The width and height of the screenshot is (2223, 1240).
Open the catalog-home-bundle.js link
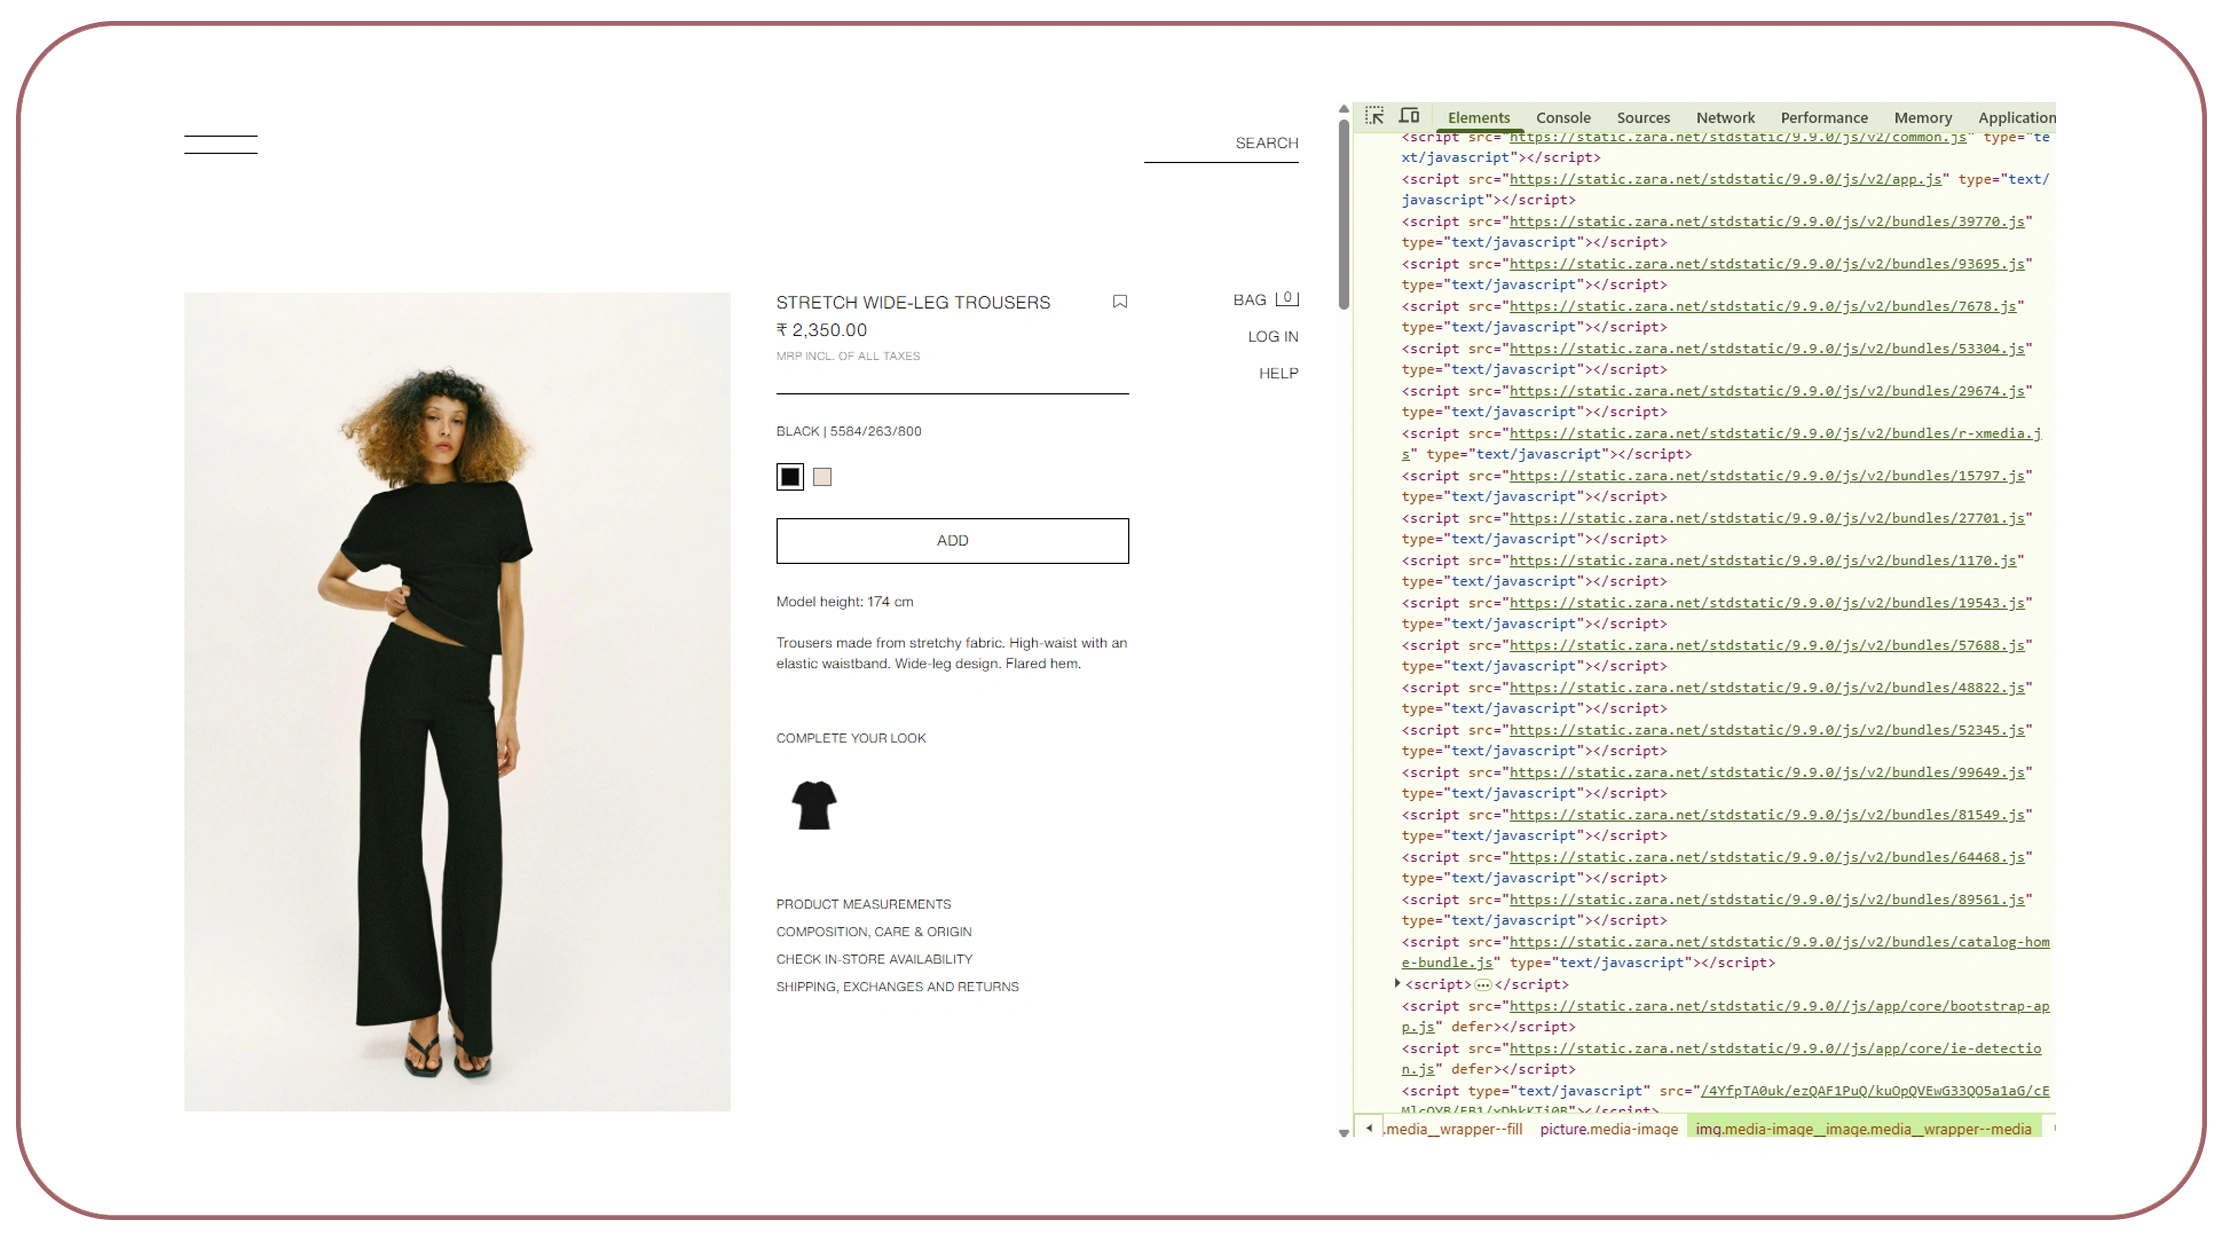coord(1779,943)
